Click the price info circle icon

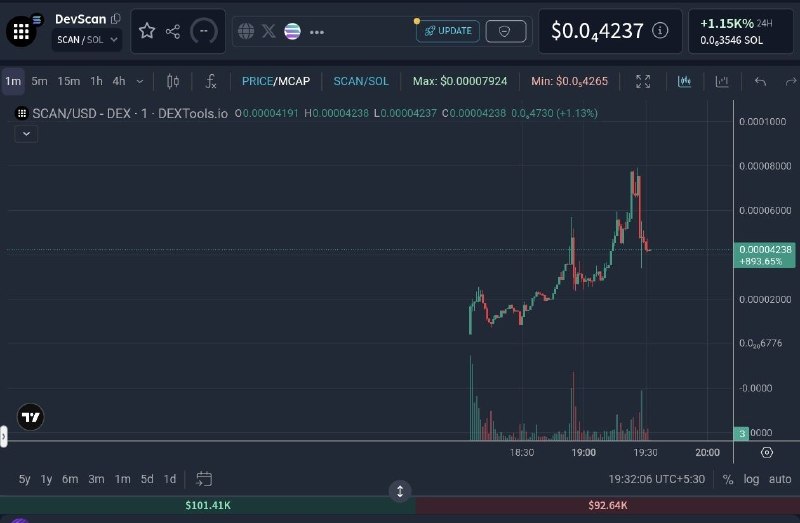660,31
